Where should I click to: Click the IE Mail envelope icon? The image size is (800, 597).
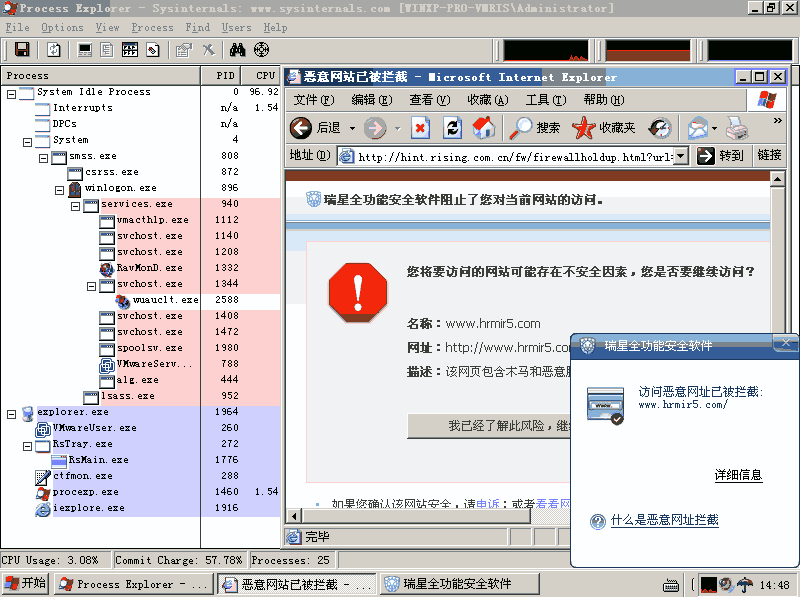(698, 128)
